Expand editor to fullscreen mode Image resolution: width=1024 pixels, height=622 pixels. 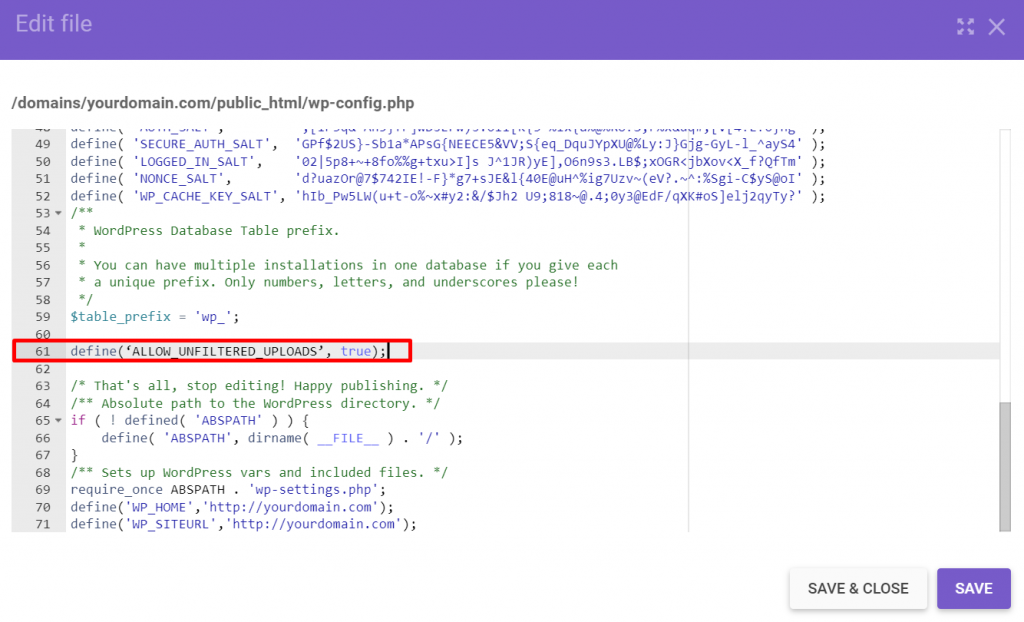(965, 27)
